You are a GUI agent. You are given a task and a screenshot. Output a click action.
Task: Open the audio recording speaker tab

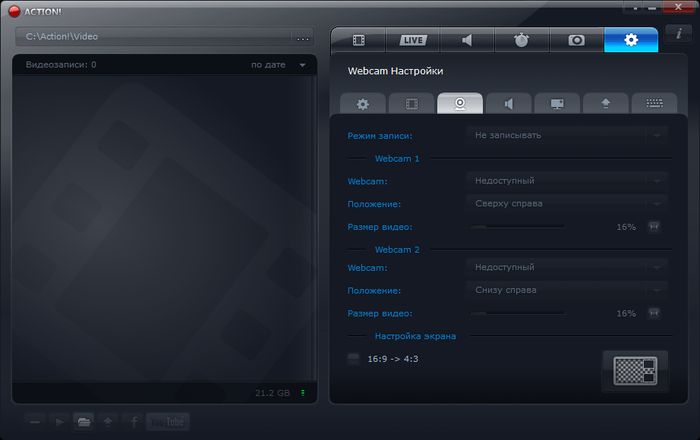(x=467, y=41)
